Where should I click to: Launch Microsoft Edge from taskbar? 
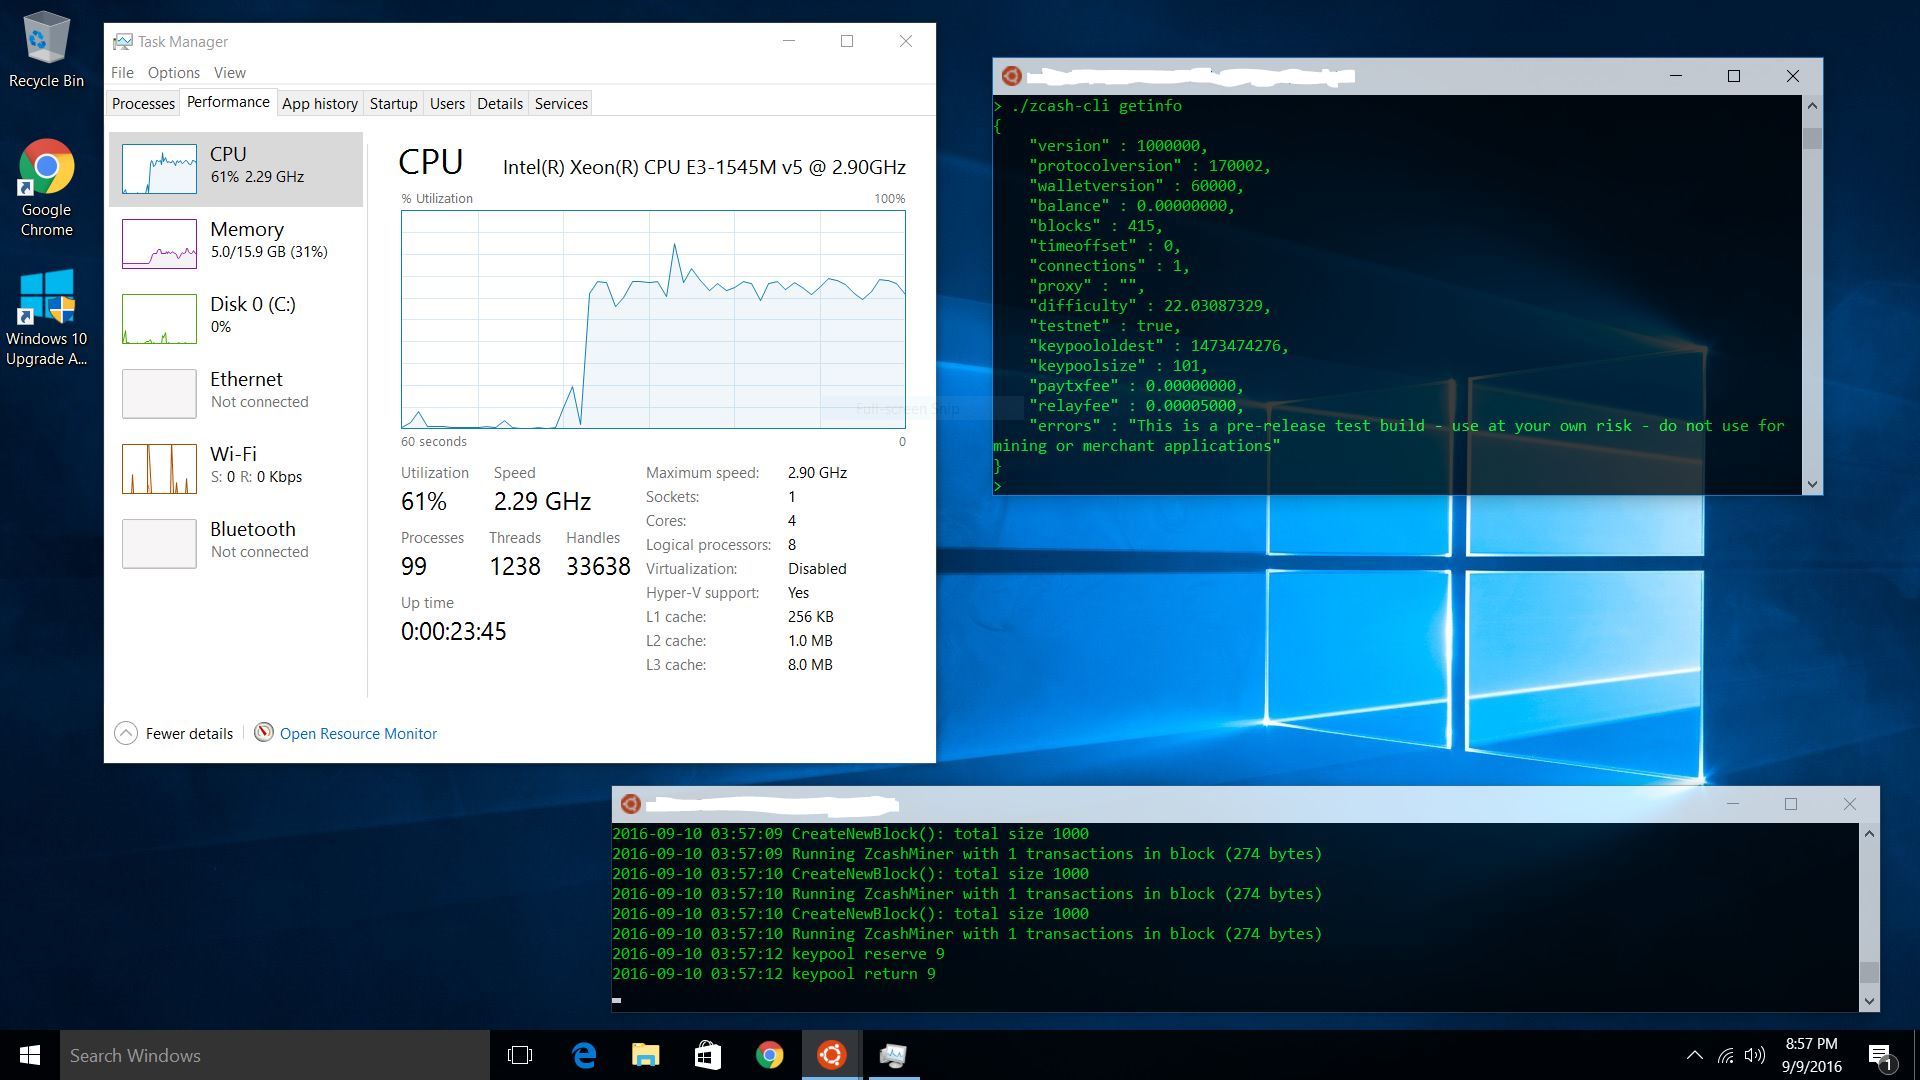[584, 1055]
